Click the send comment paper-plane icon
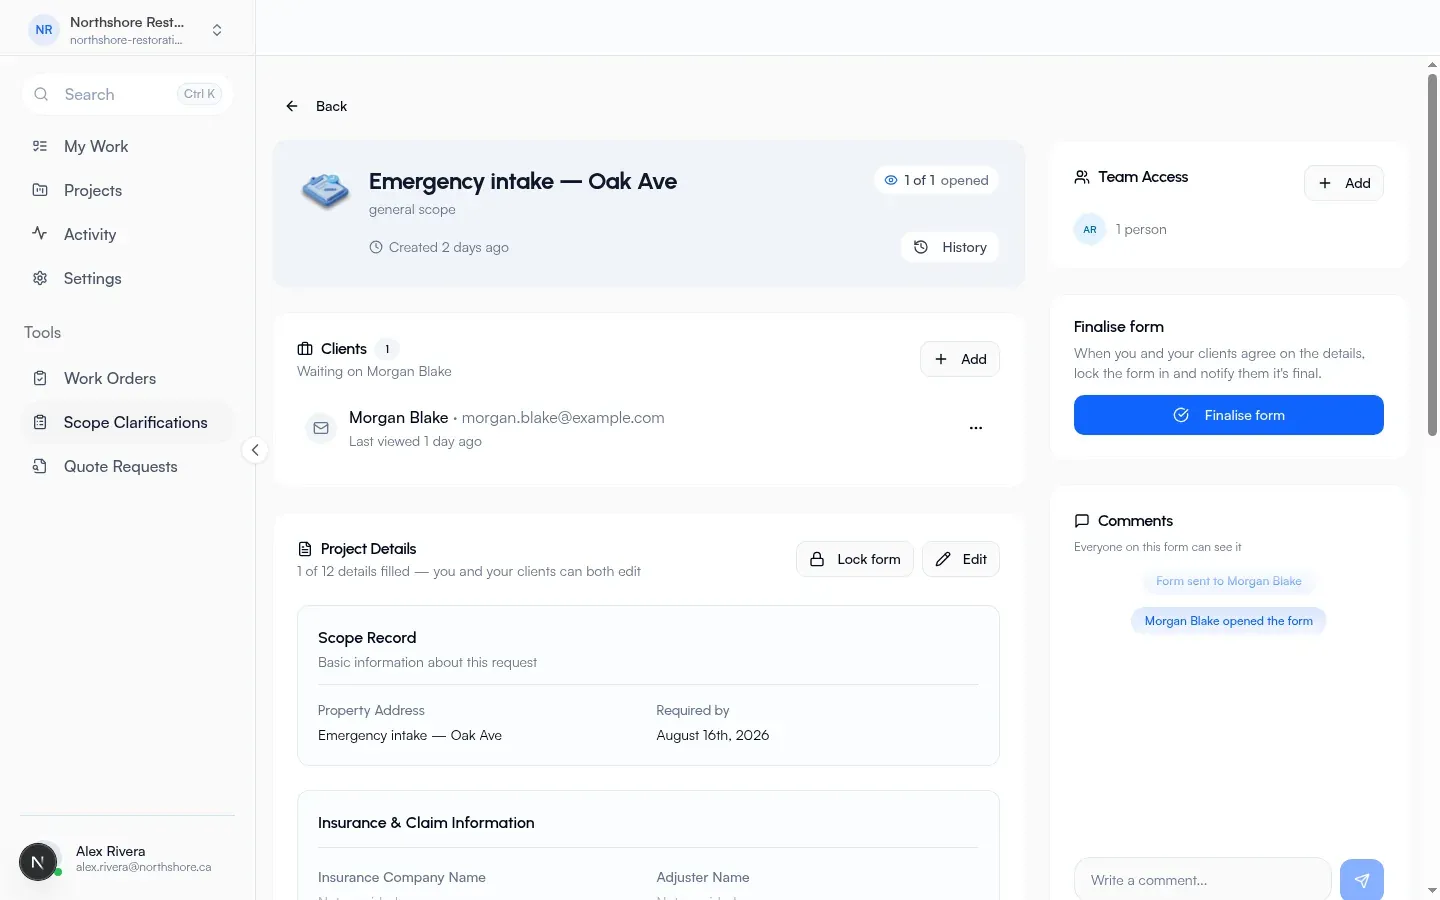Viewport: 1440px width, 900px height. pos(1361,880)
